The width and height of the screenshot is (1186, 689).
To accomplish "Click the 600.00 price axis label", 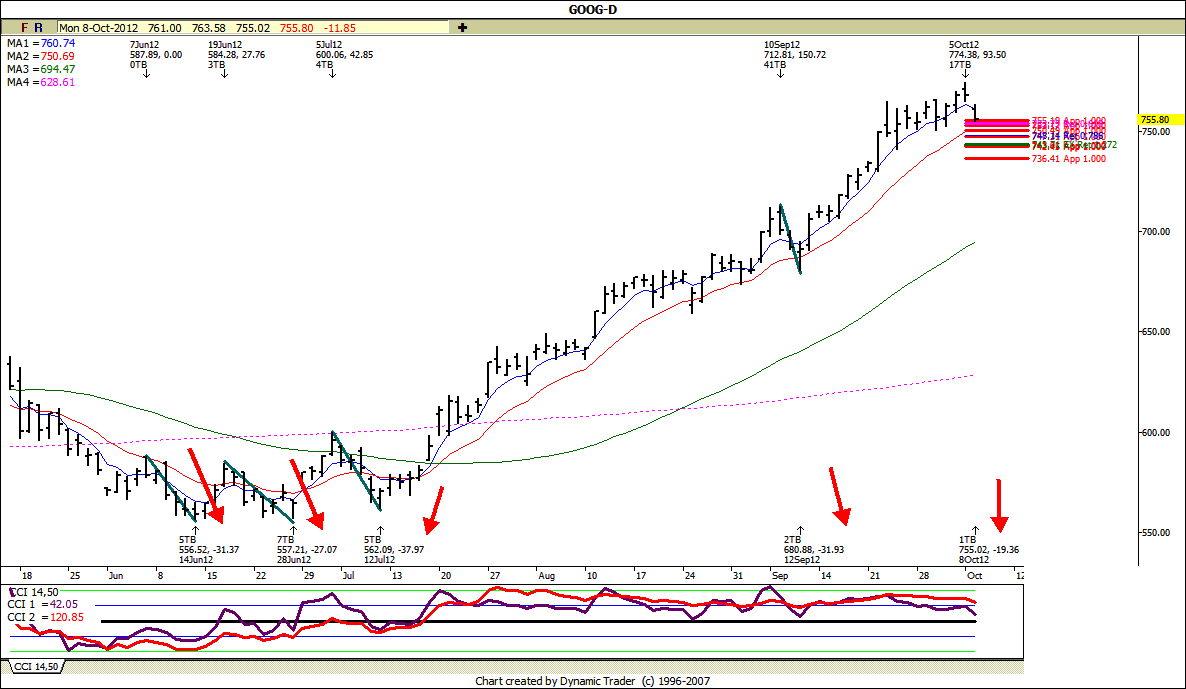I will click(1155, 432).
